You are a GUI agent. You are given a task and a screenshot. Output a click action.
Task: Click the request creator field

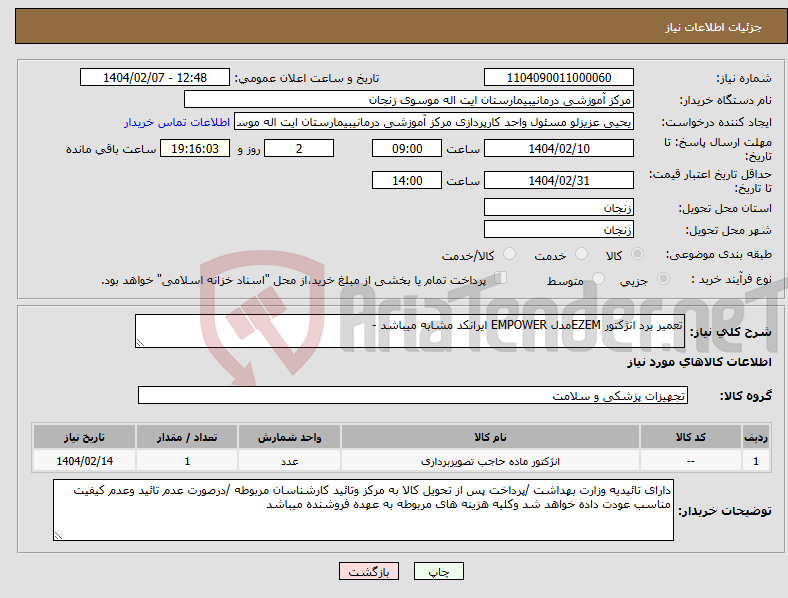434,122
